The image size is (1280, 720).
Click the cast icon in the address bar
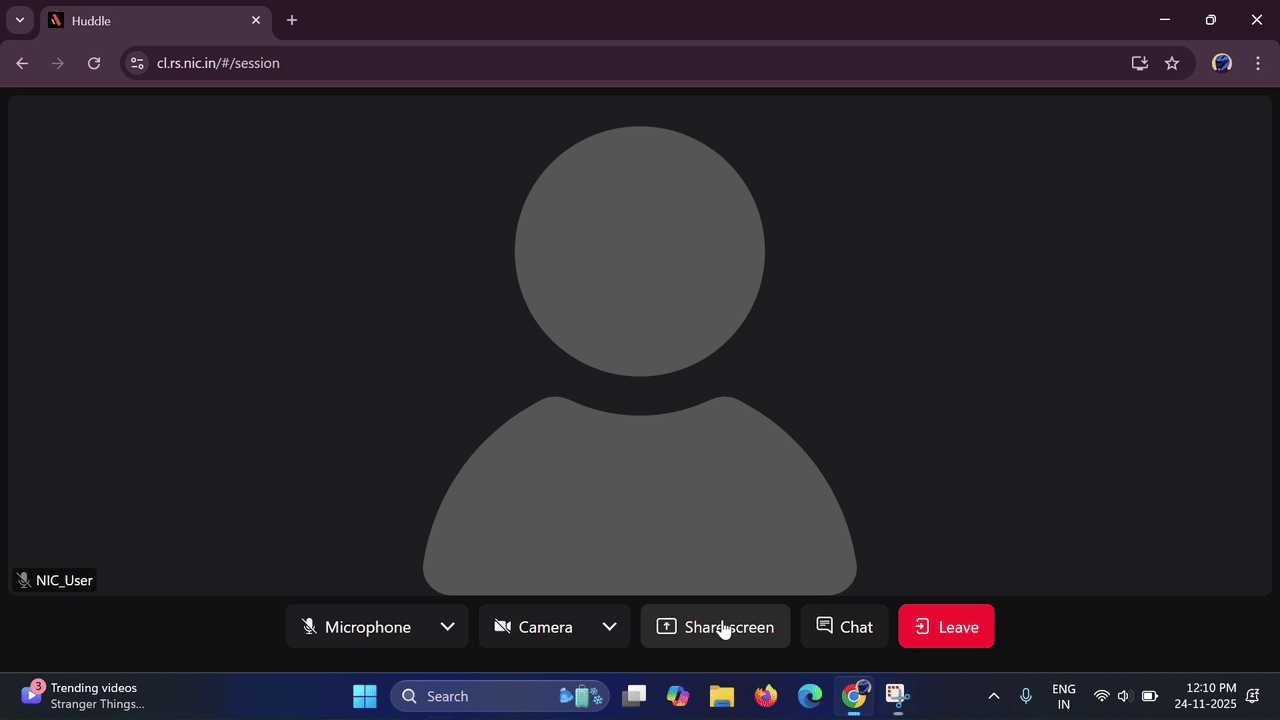coord(1139,63)
